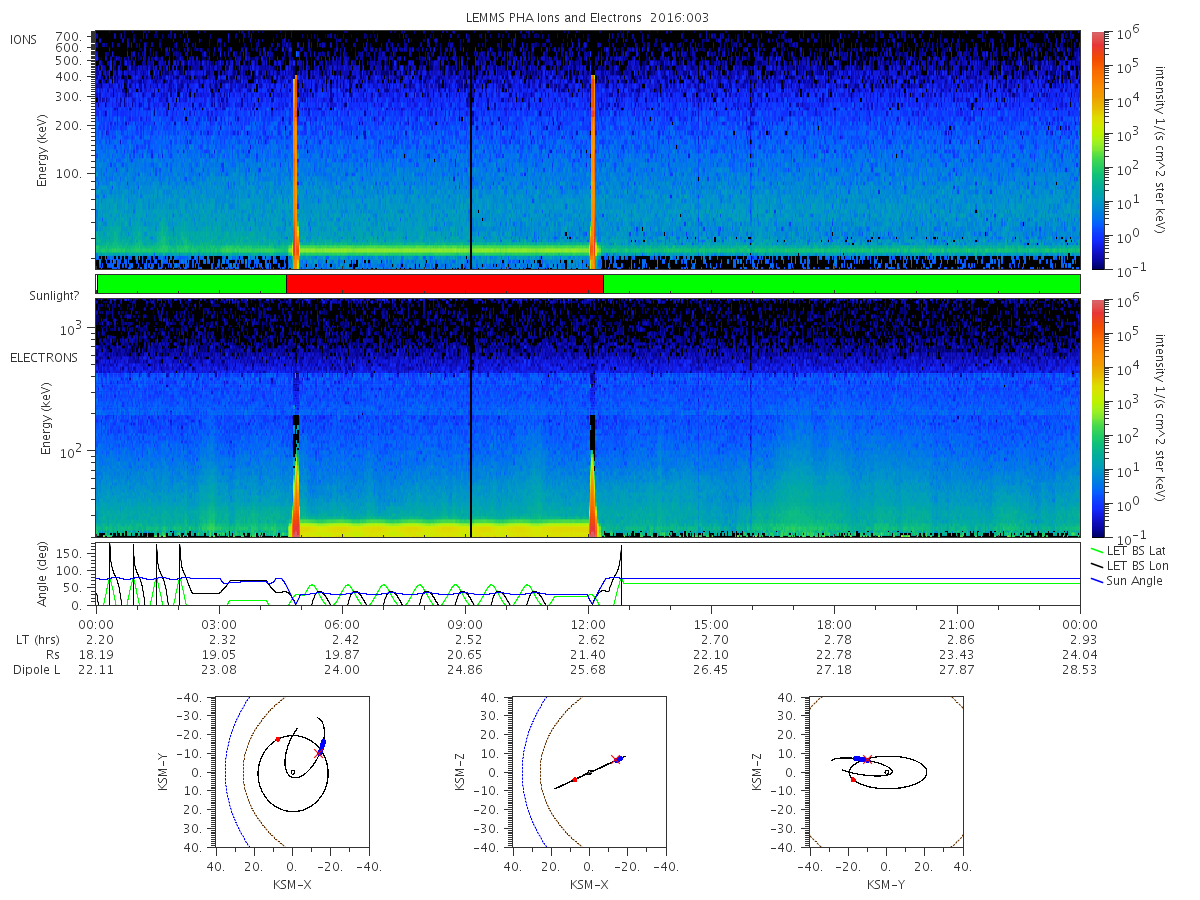The image size is (1200, 900).
Task: Click the Rs value 21.40
Action: (x=588, y=655)
